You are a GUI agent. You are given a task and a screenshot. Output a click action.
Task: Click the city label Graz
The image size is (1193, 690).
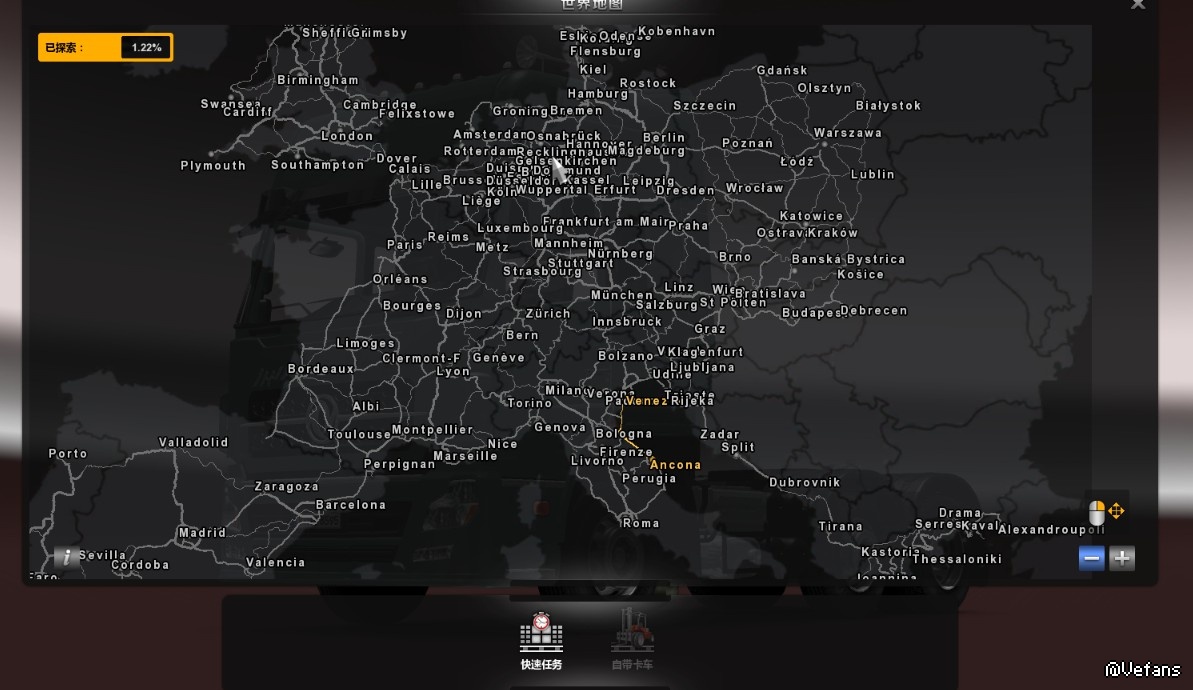pyautogui.click(x=711, y=329)
